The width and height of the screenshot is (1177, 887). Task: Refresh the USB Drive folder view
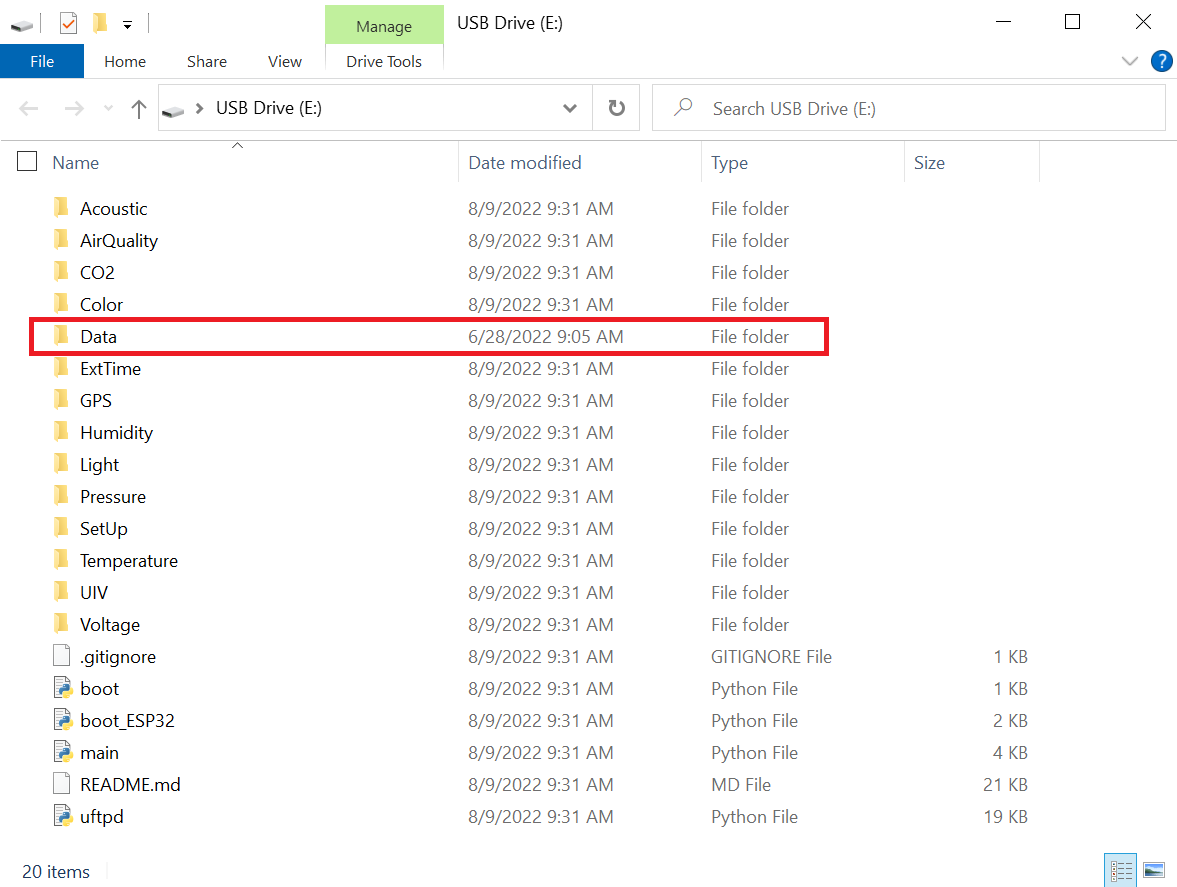(x=616, y=108)
